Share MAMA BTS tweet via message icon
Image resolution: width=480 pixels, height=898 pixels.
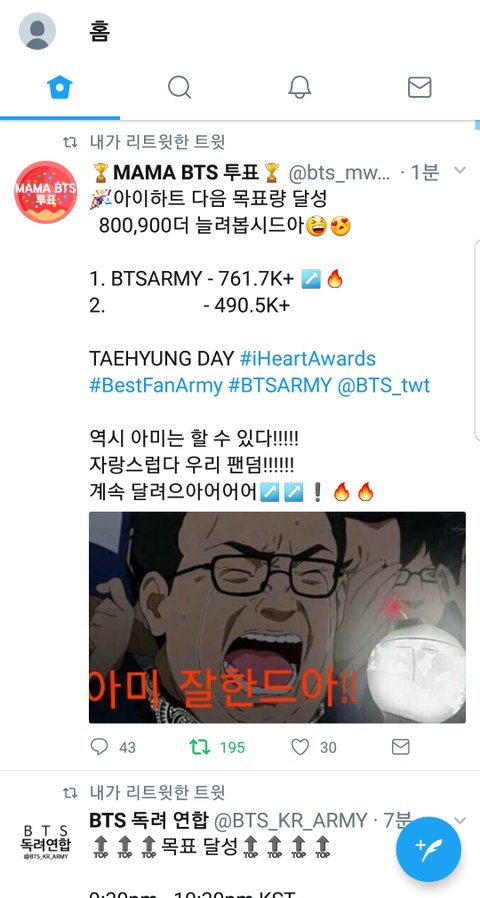coord(400,747)
